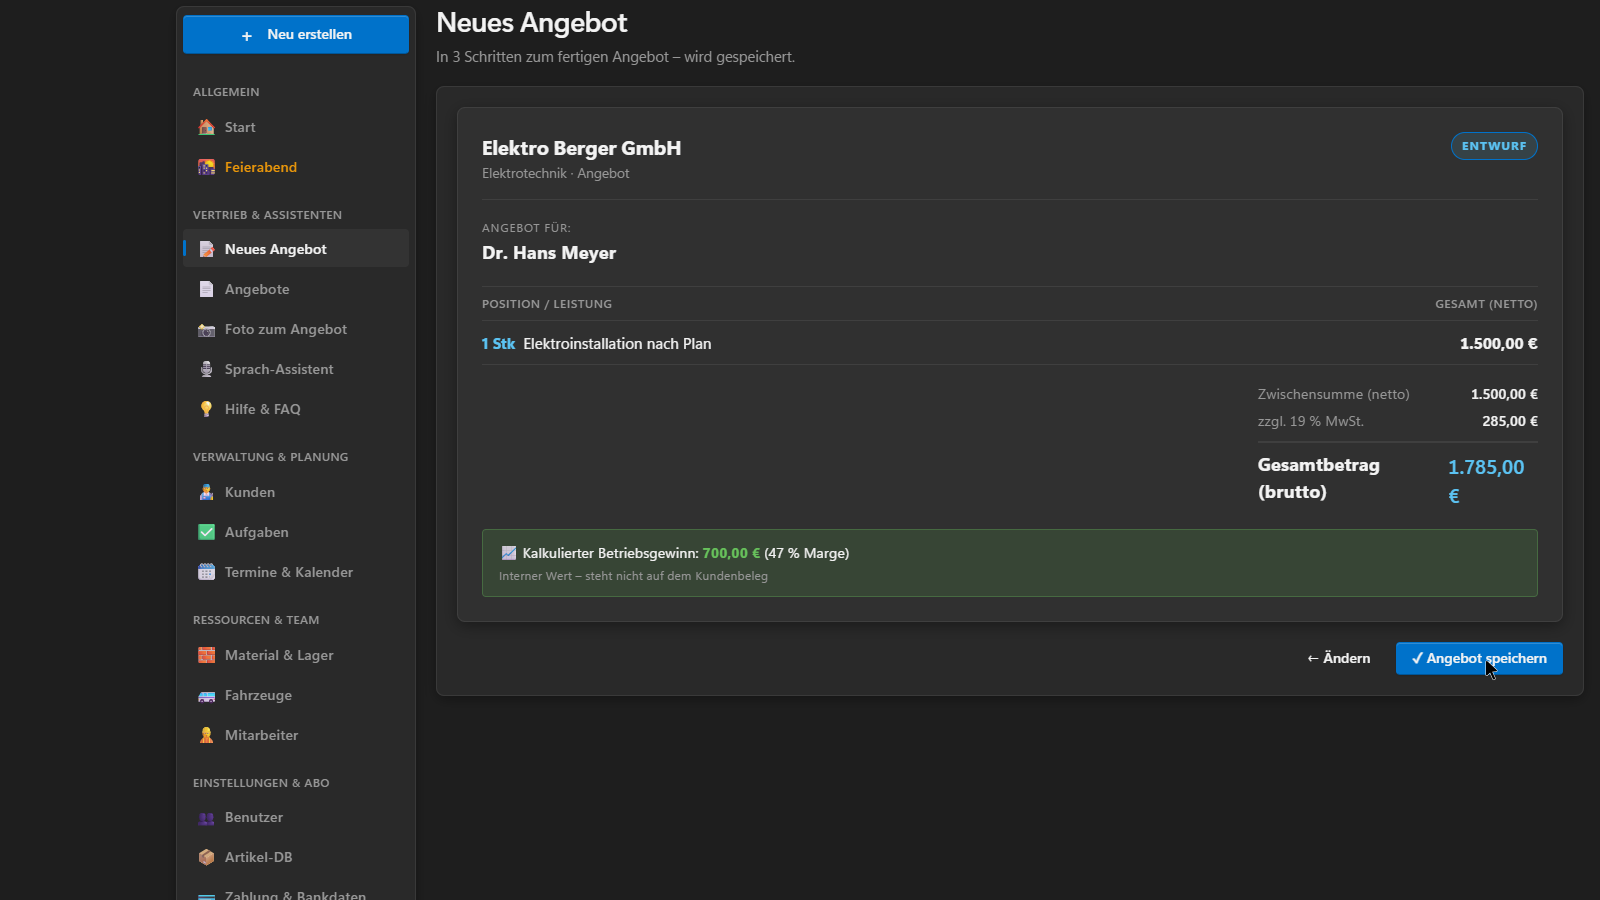
Task: Click the position total 1.500,00 €
Action: [x=1498, y=344]
